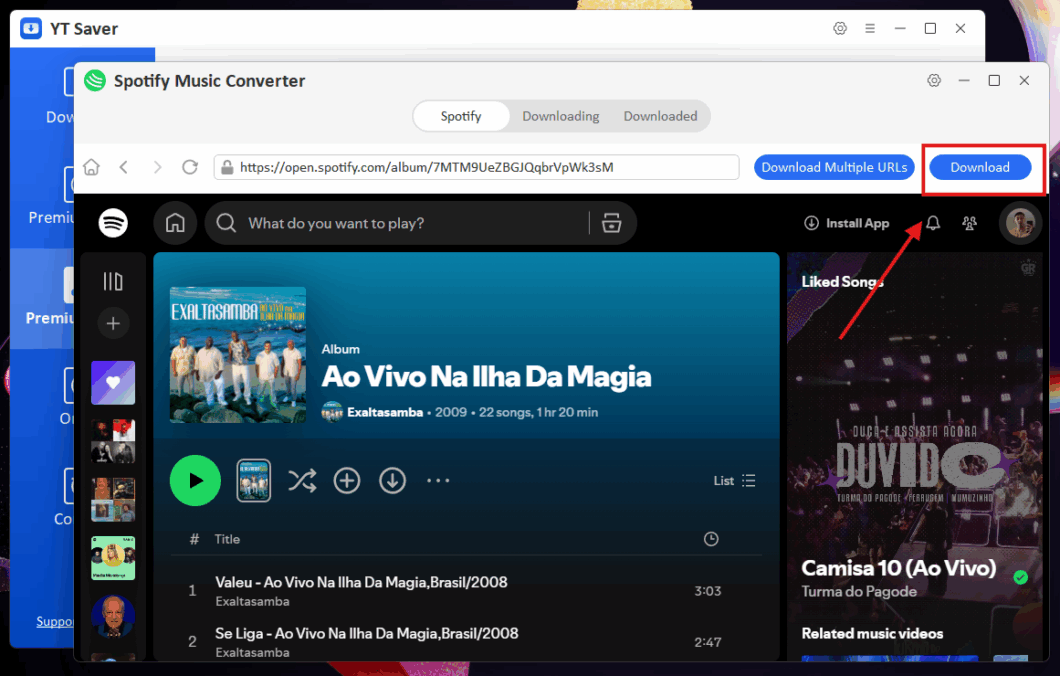1060x676 pixels.
Task: Open Spotify notifications bell
Action: pos(931,222)
